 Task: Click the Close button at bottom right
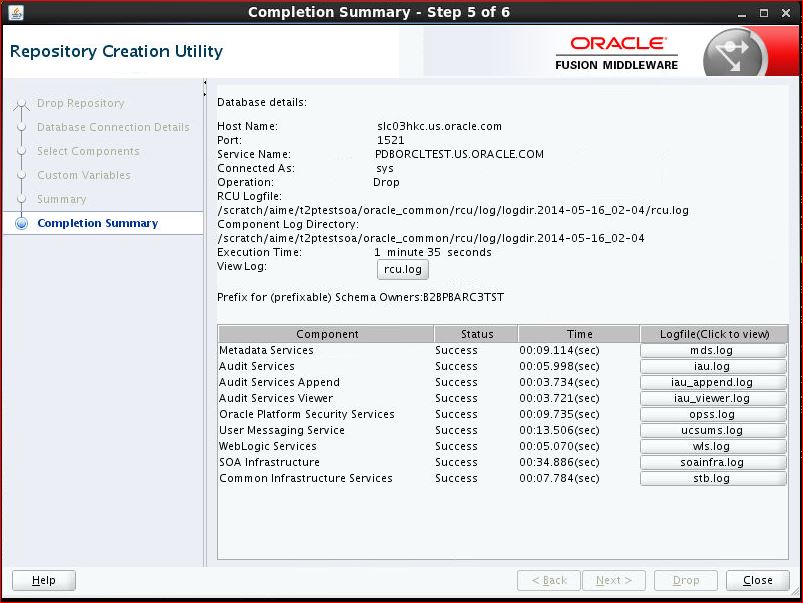coord(758,580)
